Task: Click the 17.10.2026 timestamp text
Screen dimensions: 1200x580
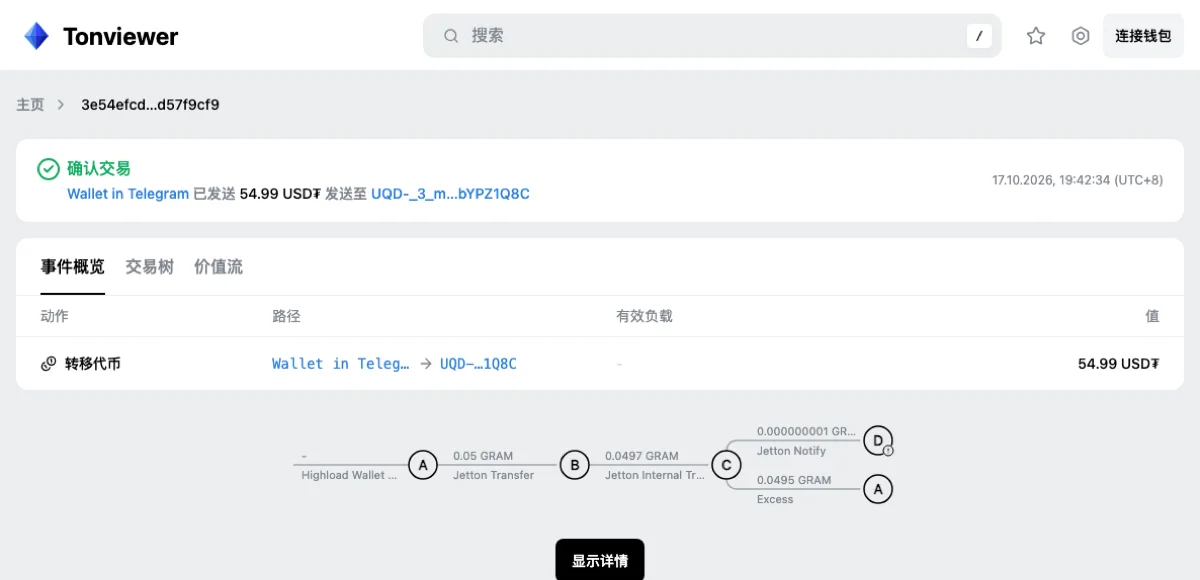Action: tap(1077, 180)
